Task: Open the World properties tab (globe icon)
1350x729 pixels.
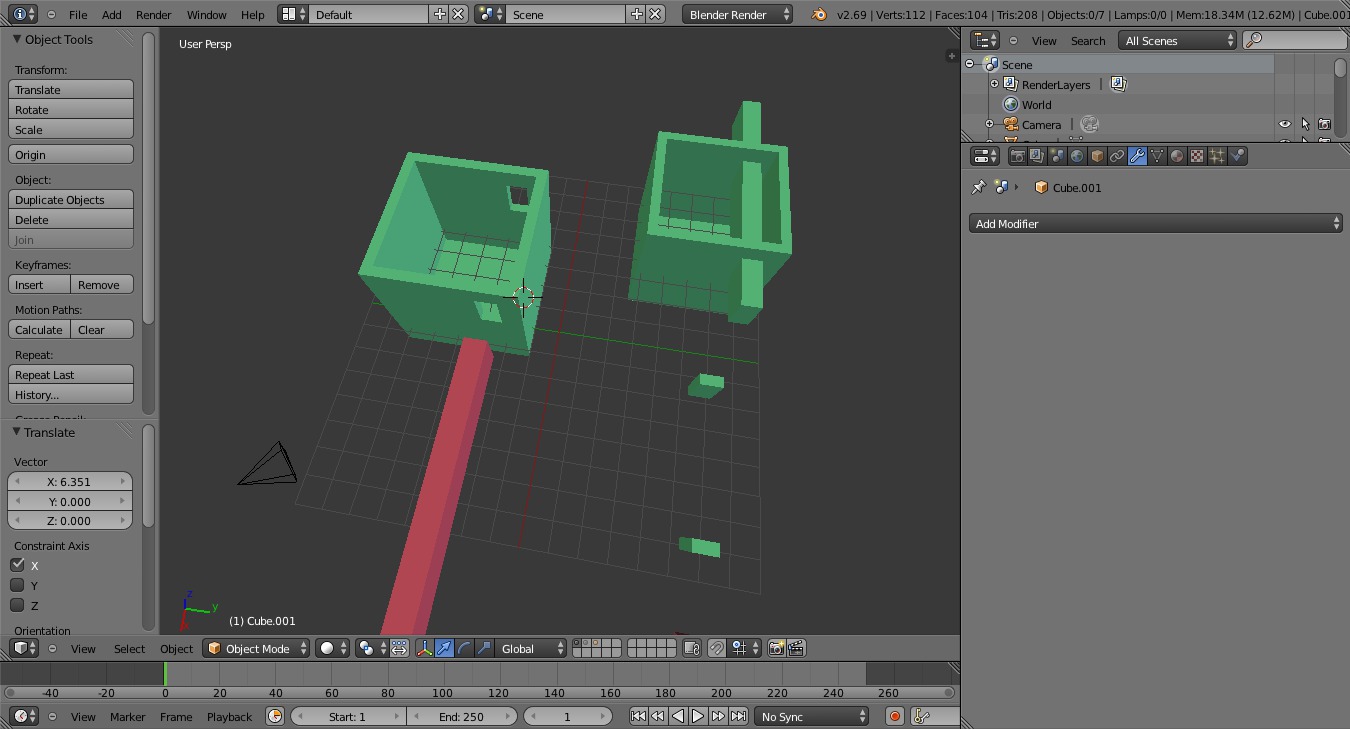Action: 1077,156
